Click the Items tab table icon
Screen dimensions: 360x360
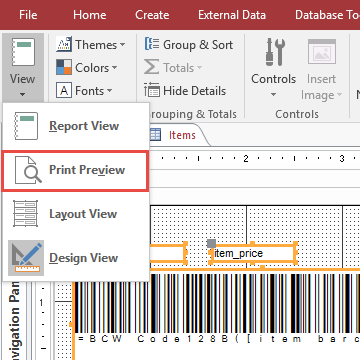pyautogui.click(x=155, y=135)
